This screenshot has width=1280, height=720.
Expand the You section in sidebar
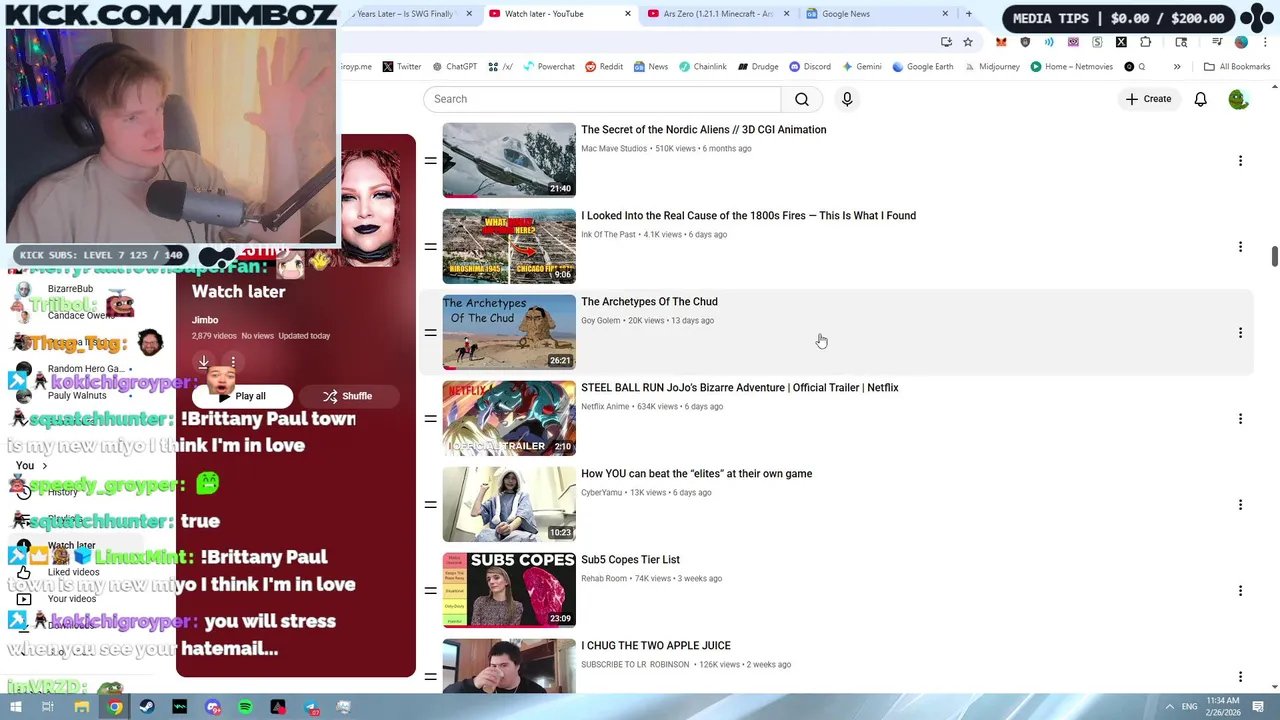tap(32, 466)
